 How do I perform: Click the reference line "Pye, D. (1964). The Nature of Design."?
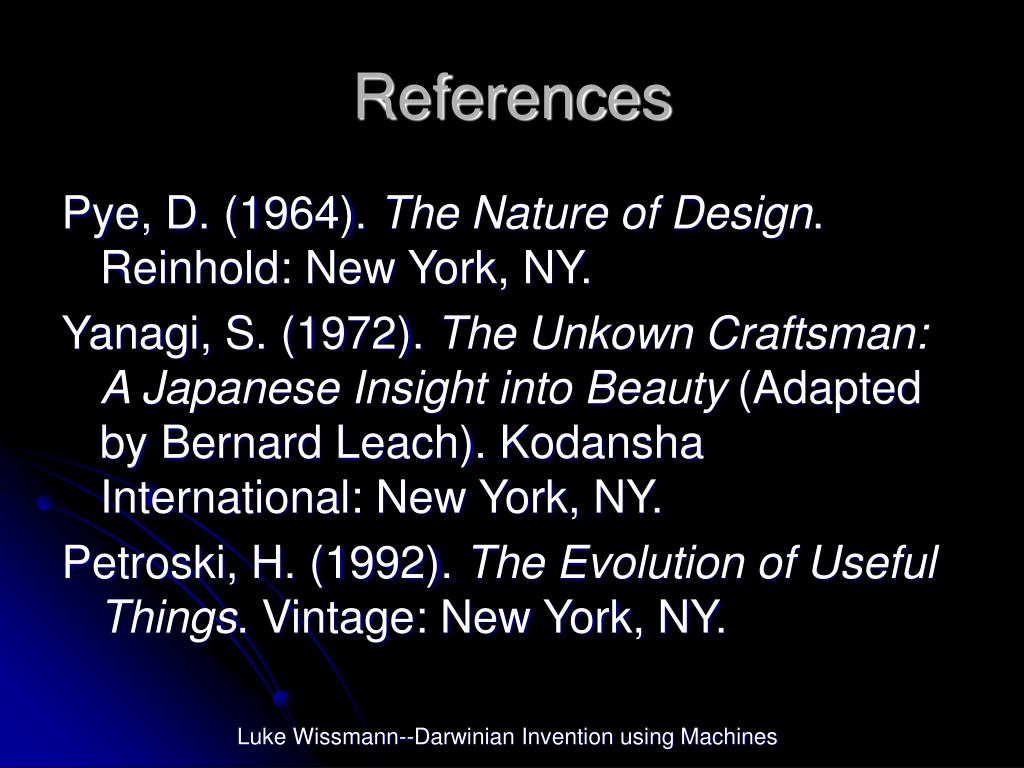[x=442, y=215]
